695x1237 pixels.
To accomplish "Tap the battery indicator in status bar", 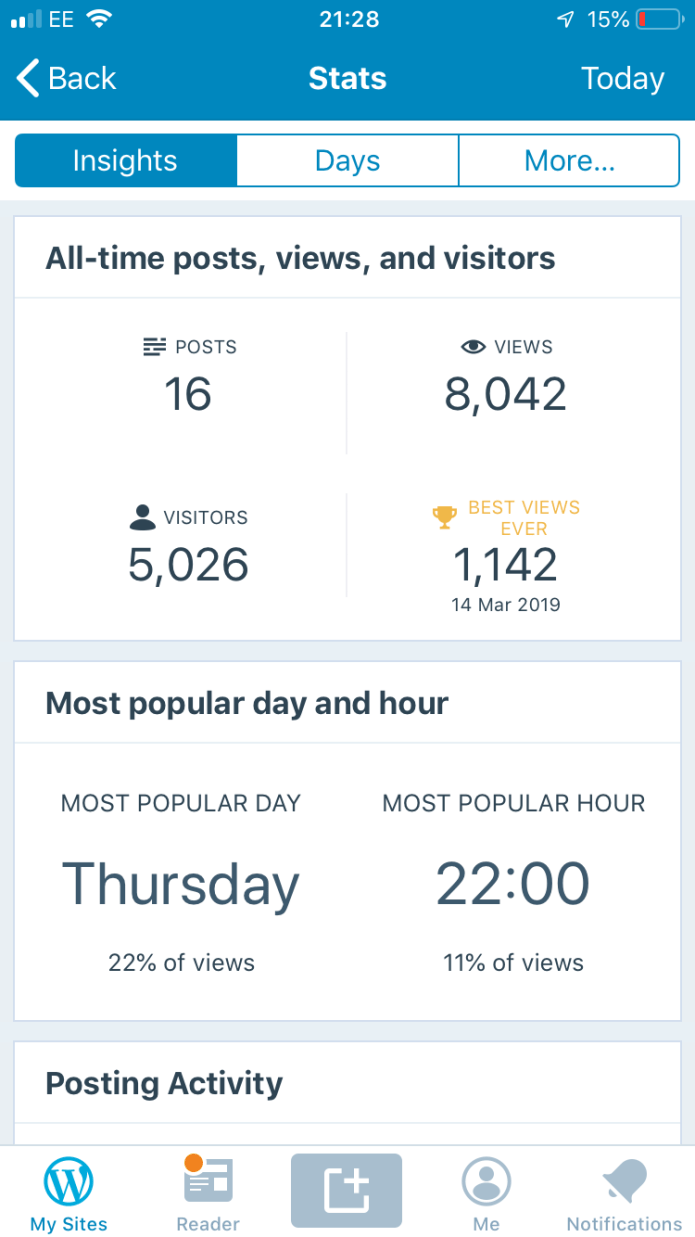I will (658, 19).
